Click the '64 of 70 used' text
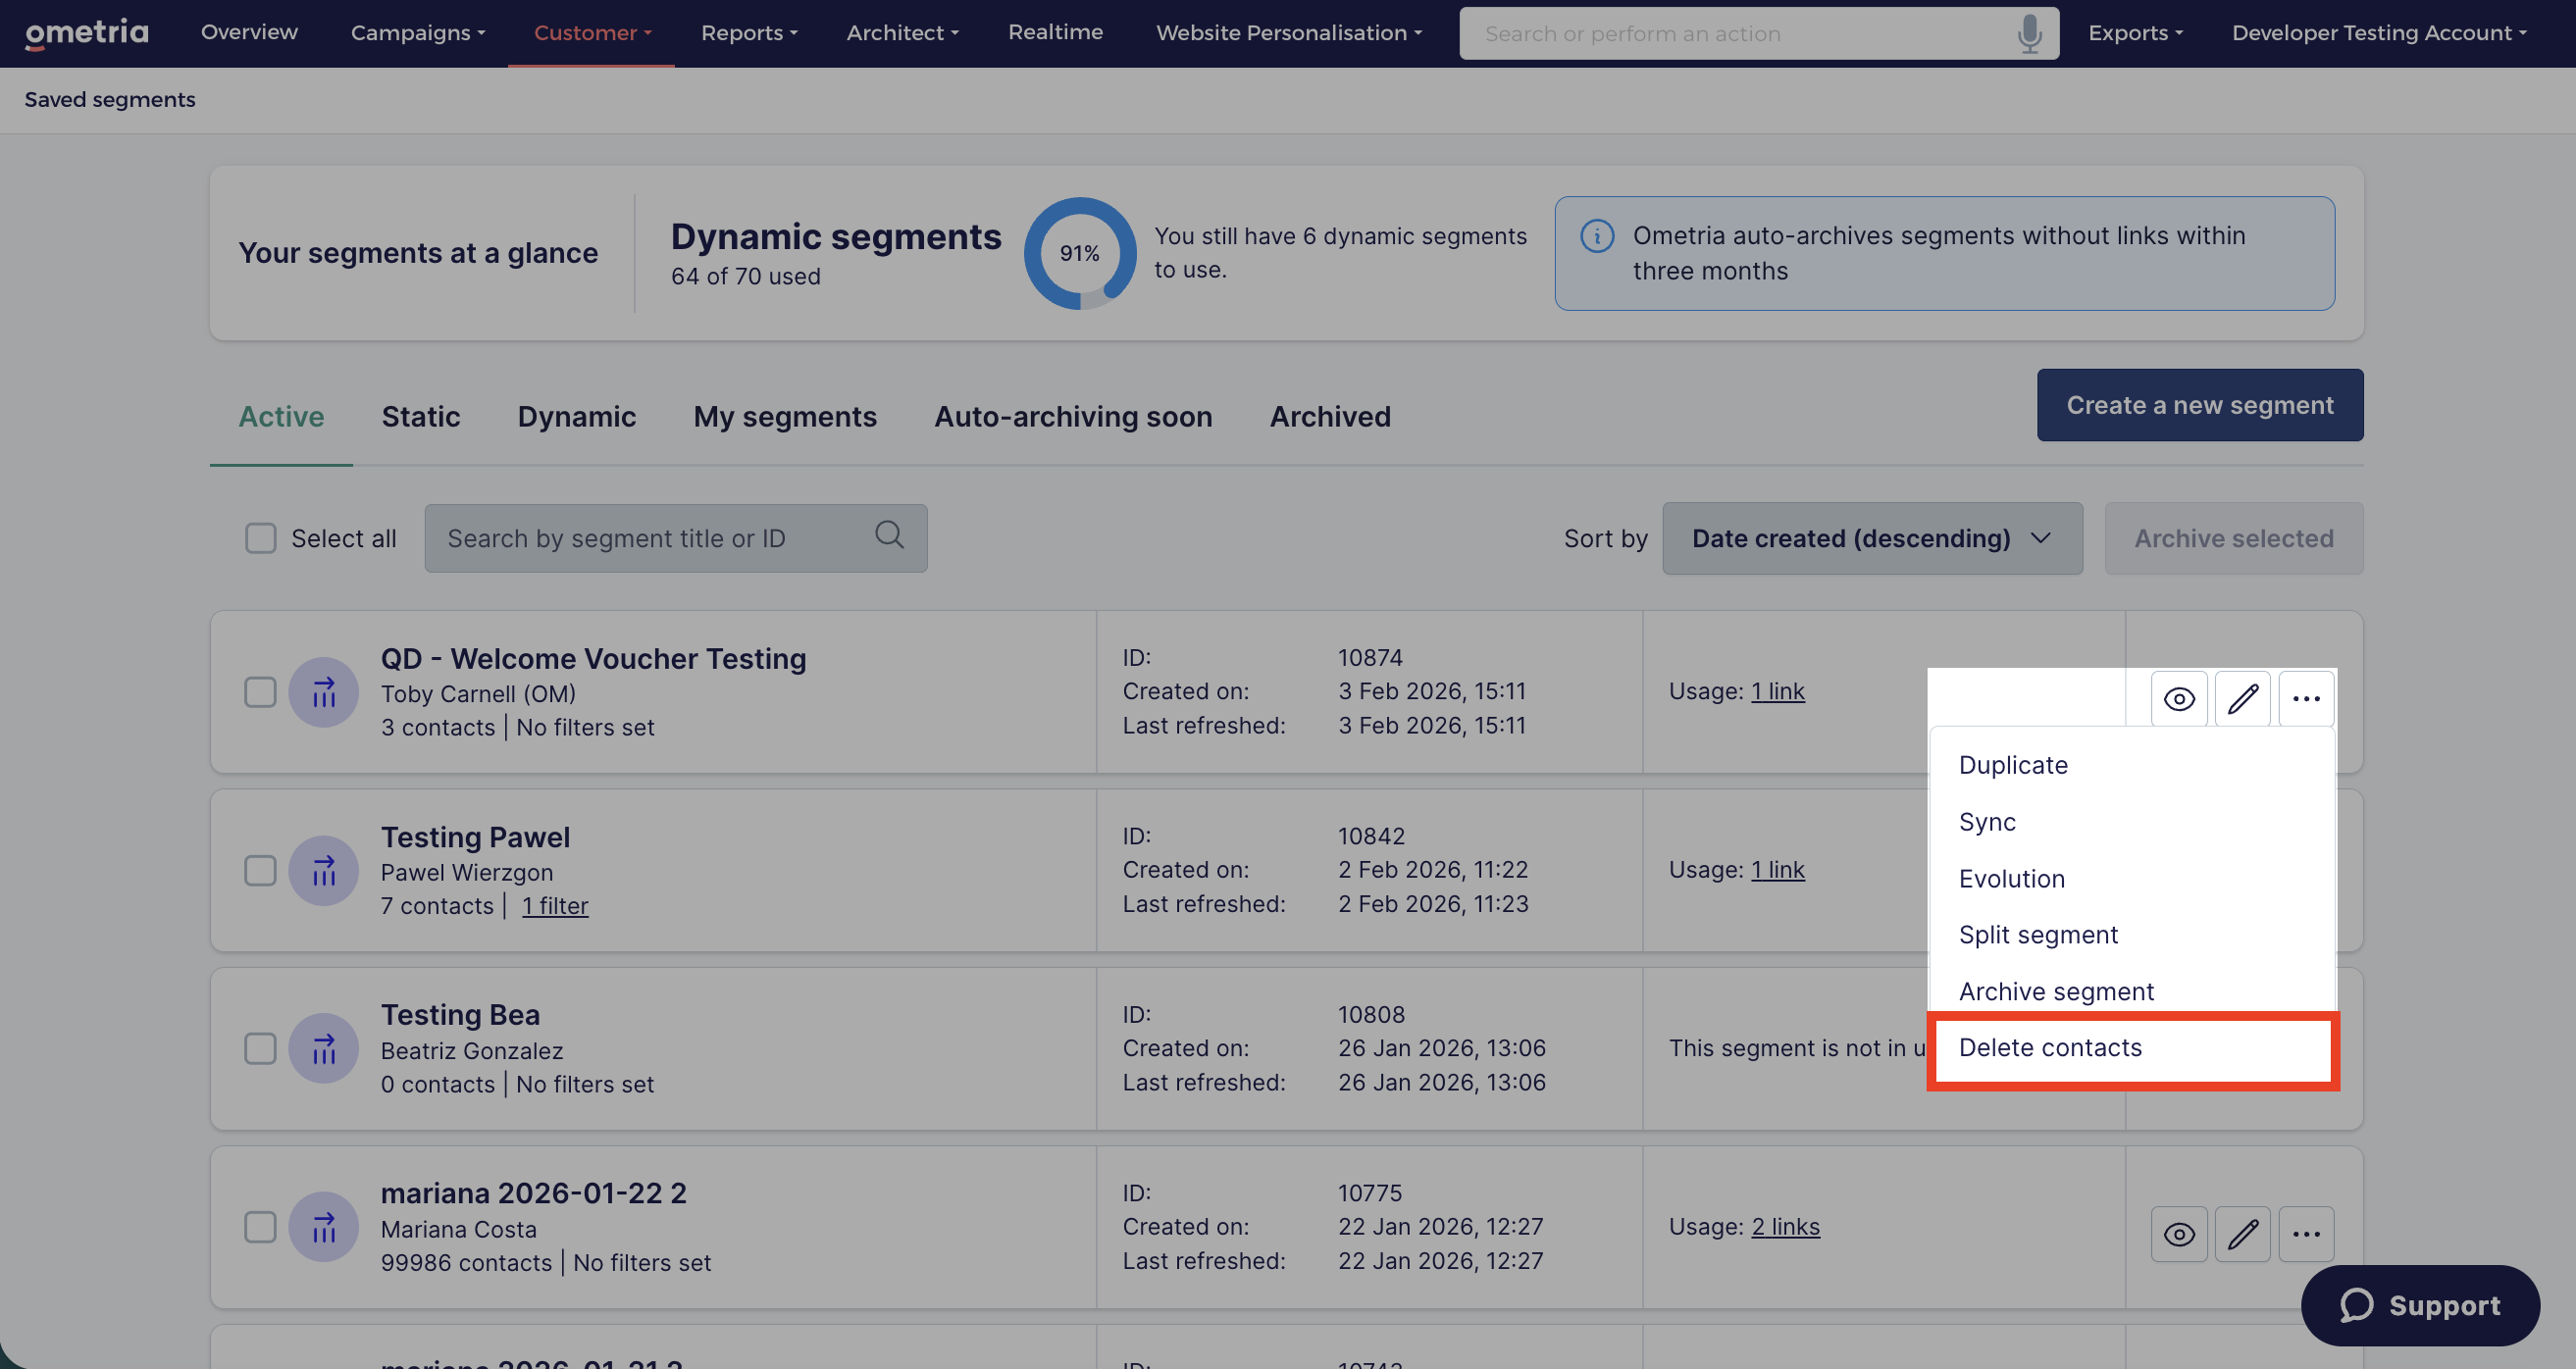The image size is (2576, 1369). [745, 276]
